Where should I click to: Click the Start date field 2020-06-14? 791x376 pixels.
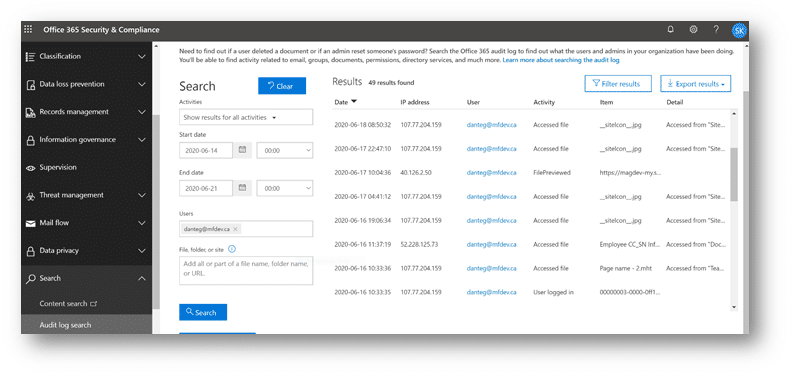pyautogui.click(x=206, y=150)
